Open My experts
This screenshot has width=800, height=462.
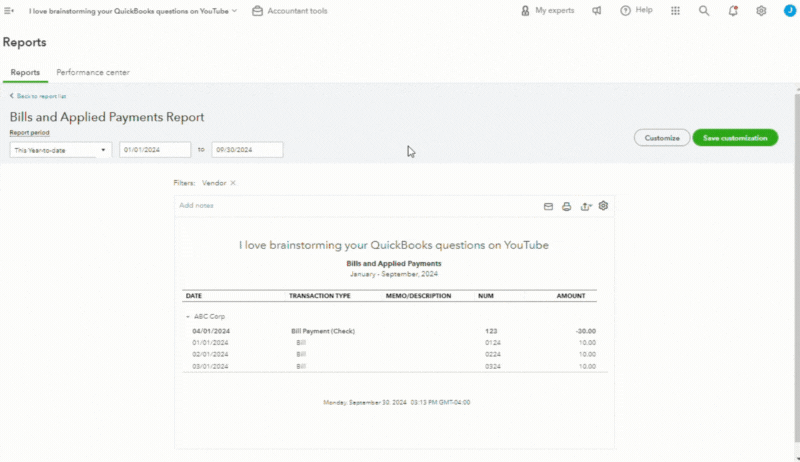(x=547, y=10)
